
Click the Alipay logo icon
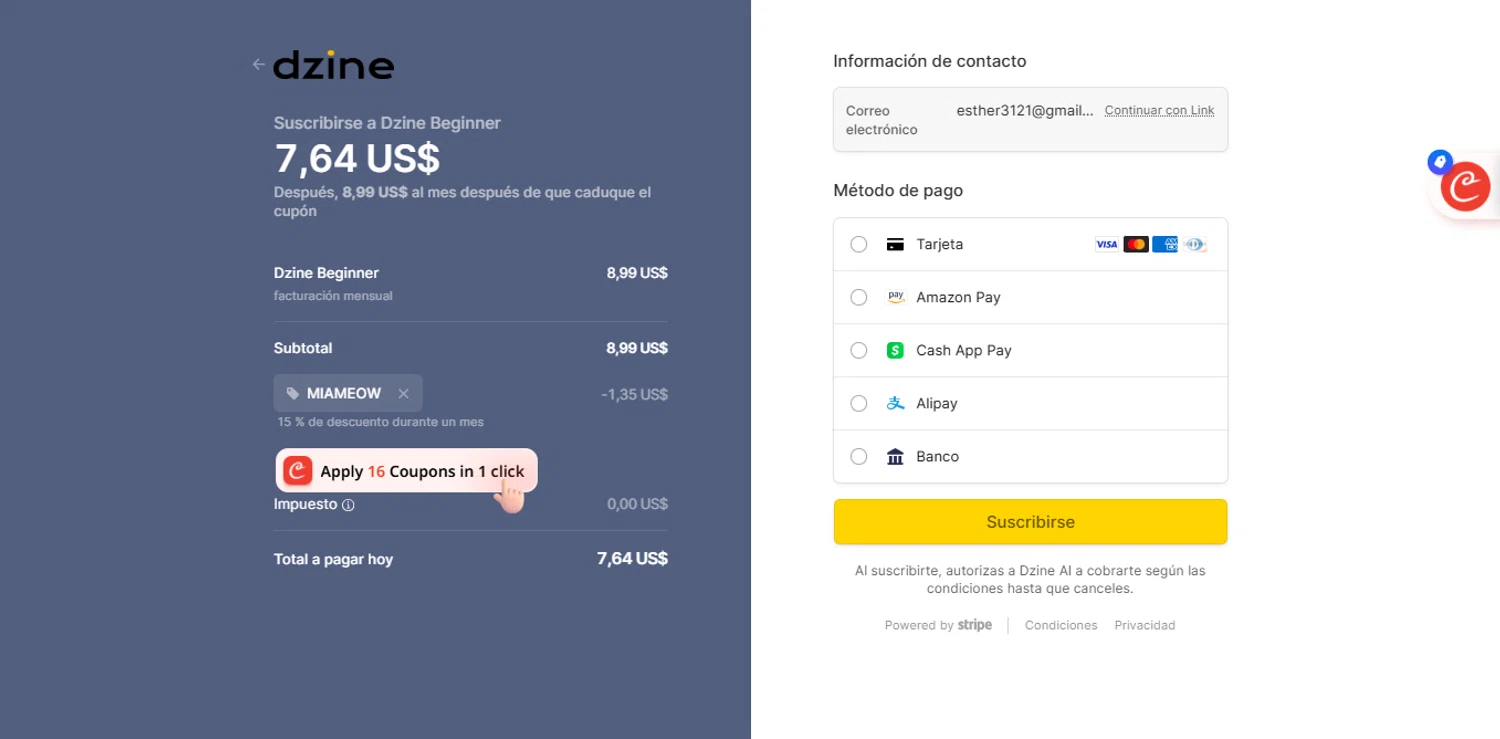pos(896,403)
